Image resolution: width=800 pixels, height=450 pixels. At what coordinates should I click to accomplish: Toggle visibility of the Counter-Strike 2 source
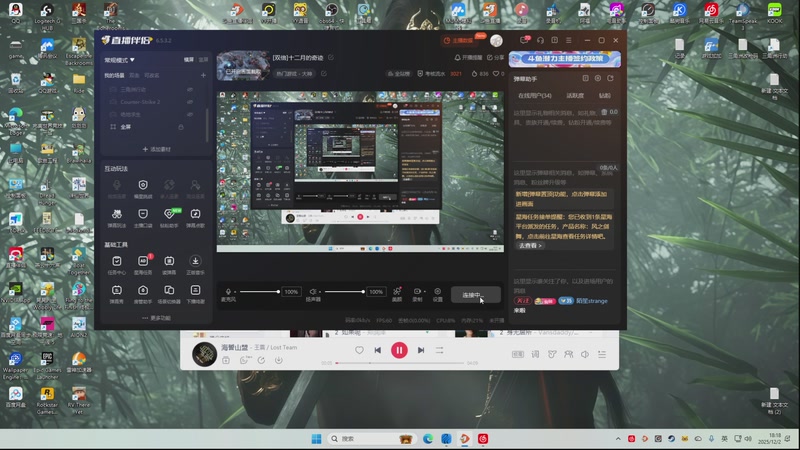190,102
